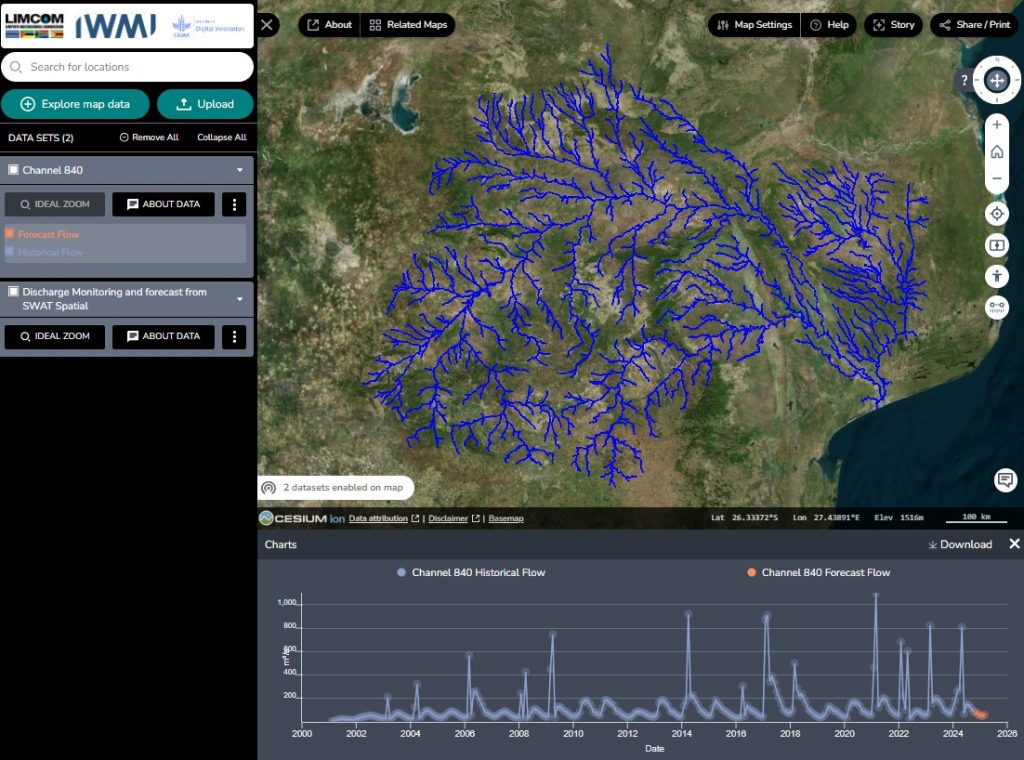Open Channel 840 three-dot options menu

pos(234,204)
